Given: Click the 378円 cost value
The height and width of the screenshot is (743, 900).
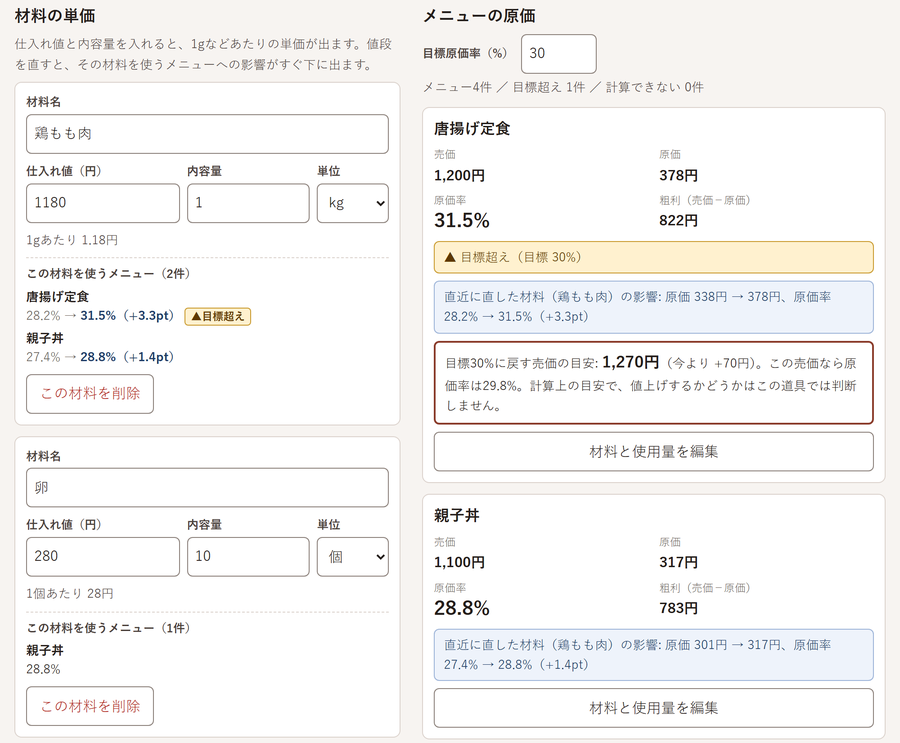Looking at the screenshot, I should click(678, 176).
